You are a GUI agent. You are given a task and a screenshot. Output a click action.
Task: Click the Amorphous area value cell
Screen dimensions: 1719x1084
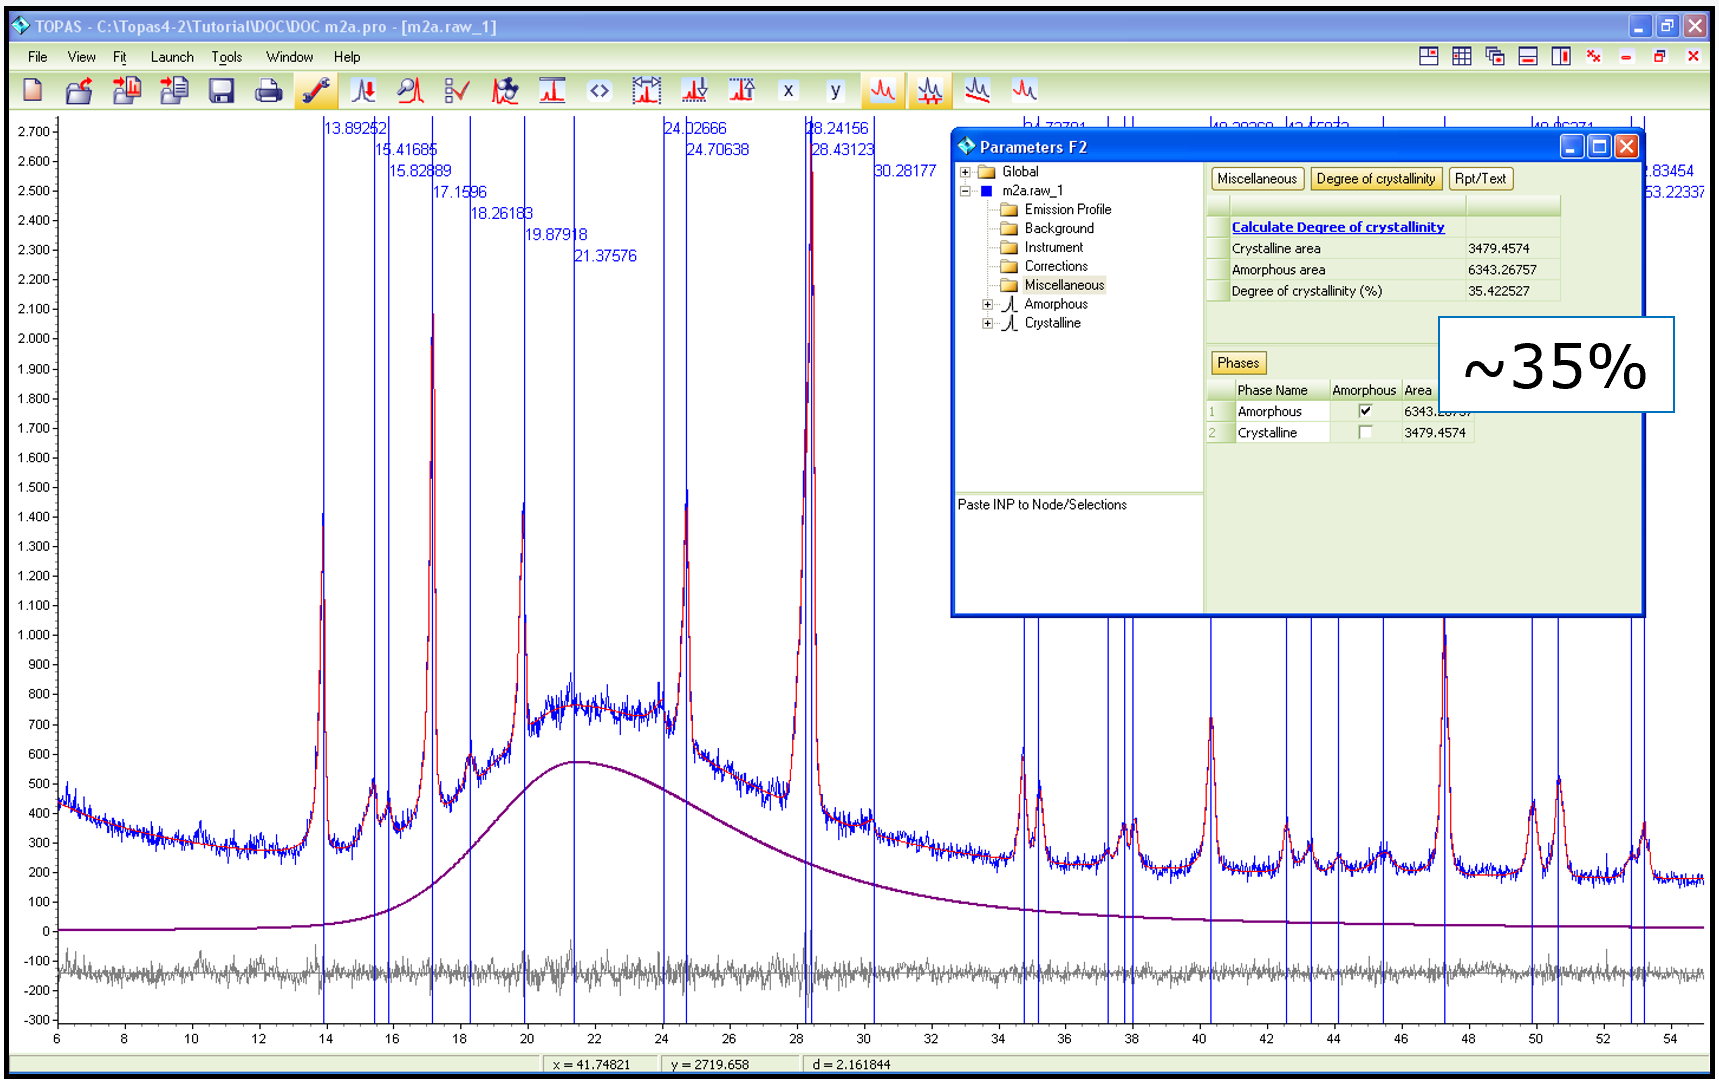click(x=1511, y=270)
